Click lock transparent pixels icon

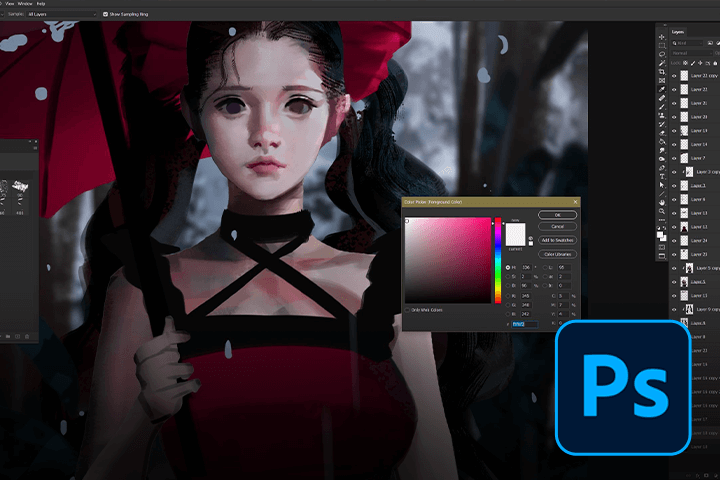pos(686,63)
